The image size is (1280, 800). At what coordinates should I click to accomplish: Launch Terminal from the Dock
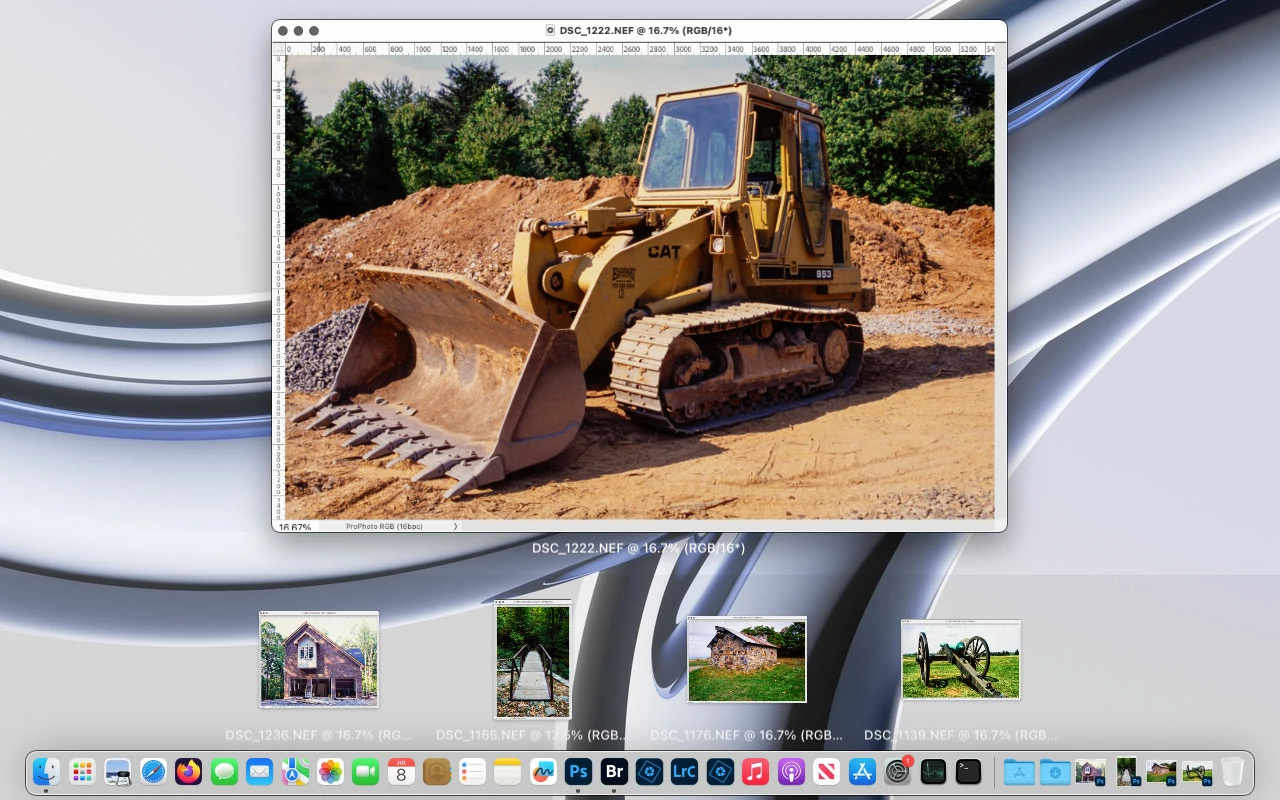pos(968,772)
